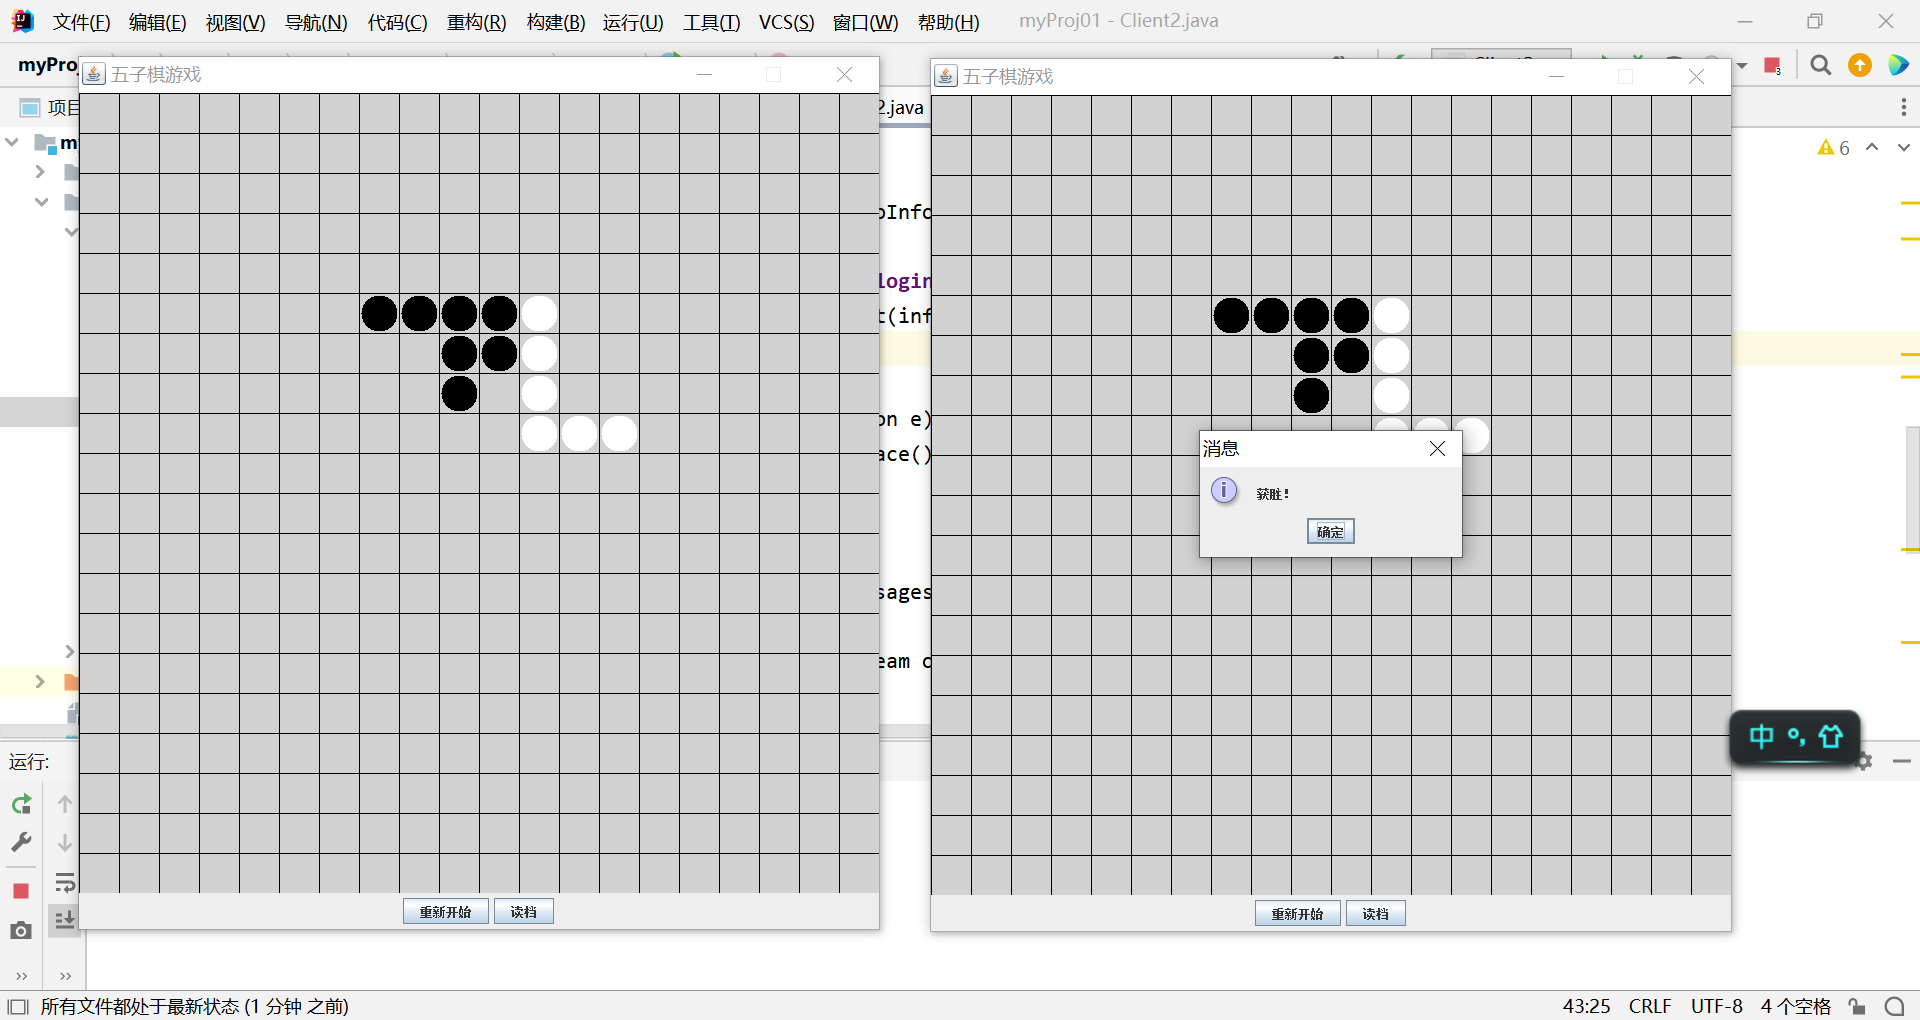
Task: Click 重新开始 in the right game window
Action: coord(1297,913)
